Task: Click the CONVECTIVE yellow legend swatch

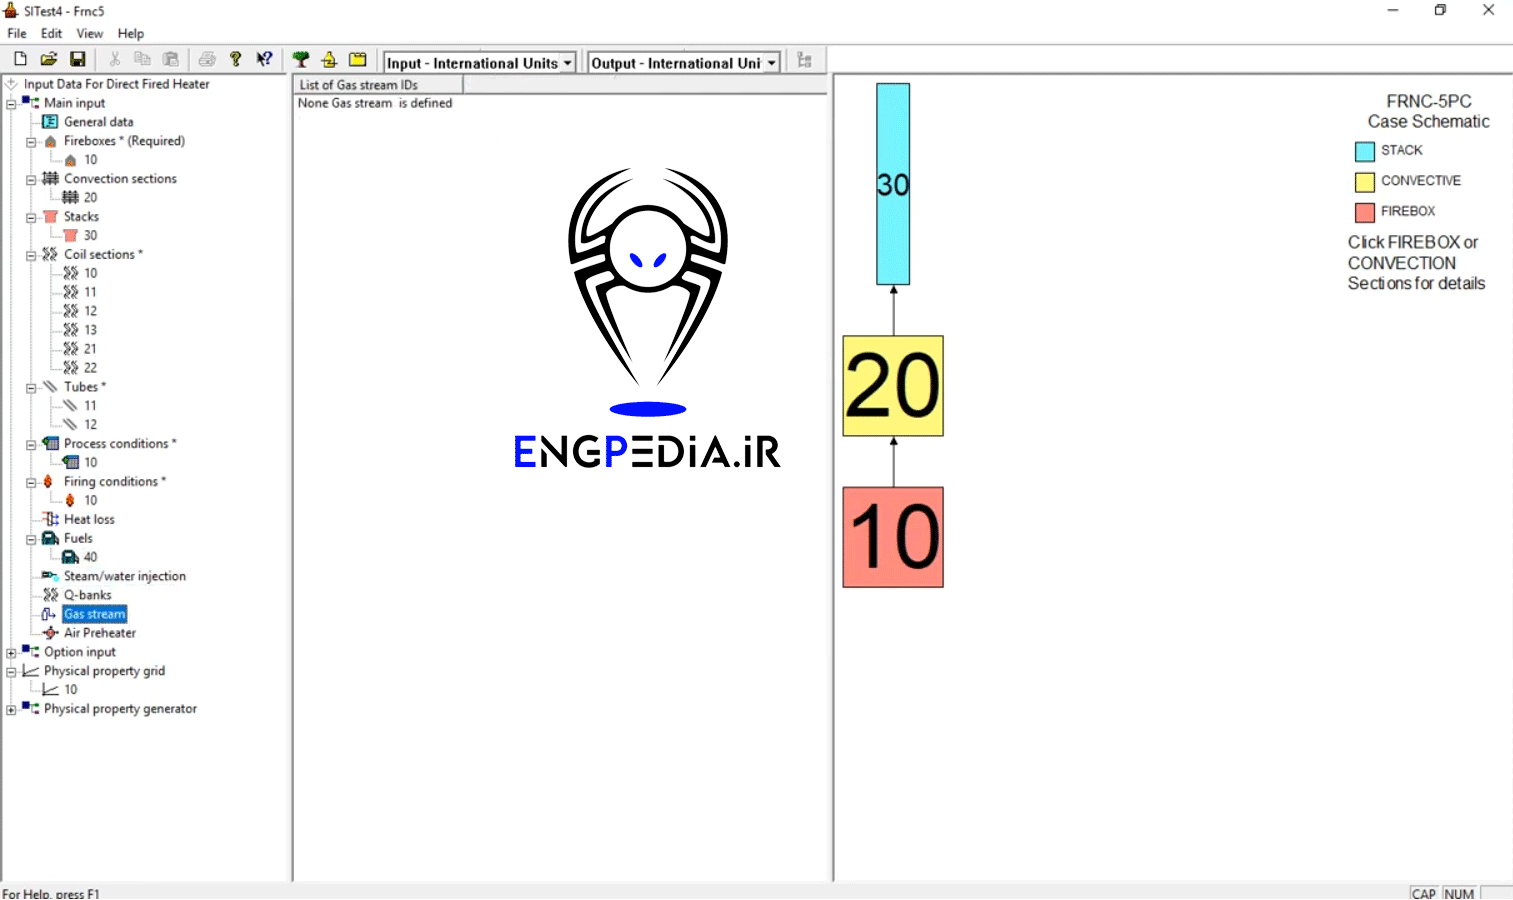Action: click(1365, 182)
